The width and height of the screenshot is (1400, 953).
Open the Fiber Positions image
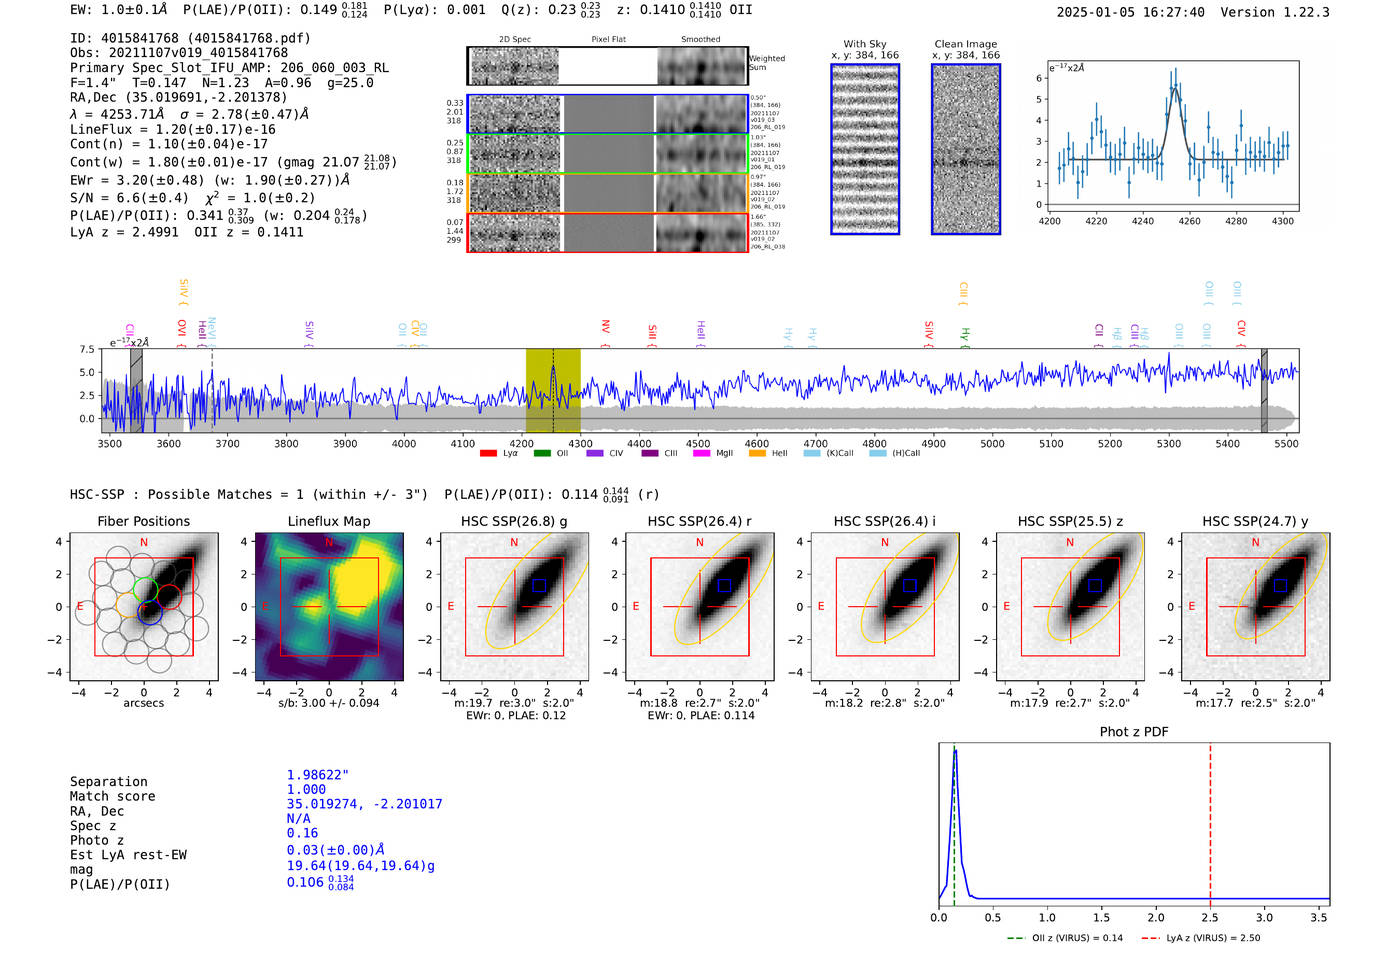click(x=143, y=606)
